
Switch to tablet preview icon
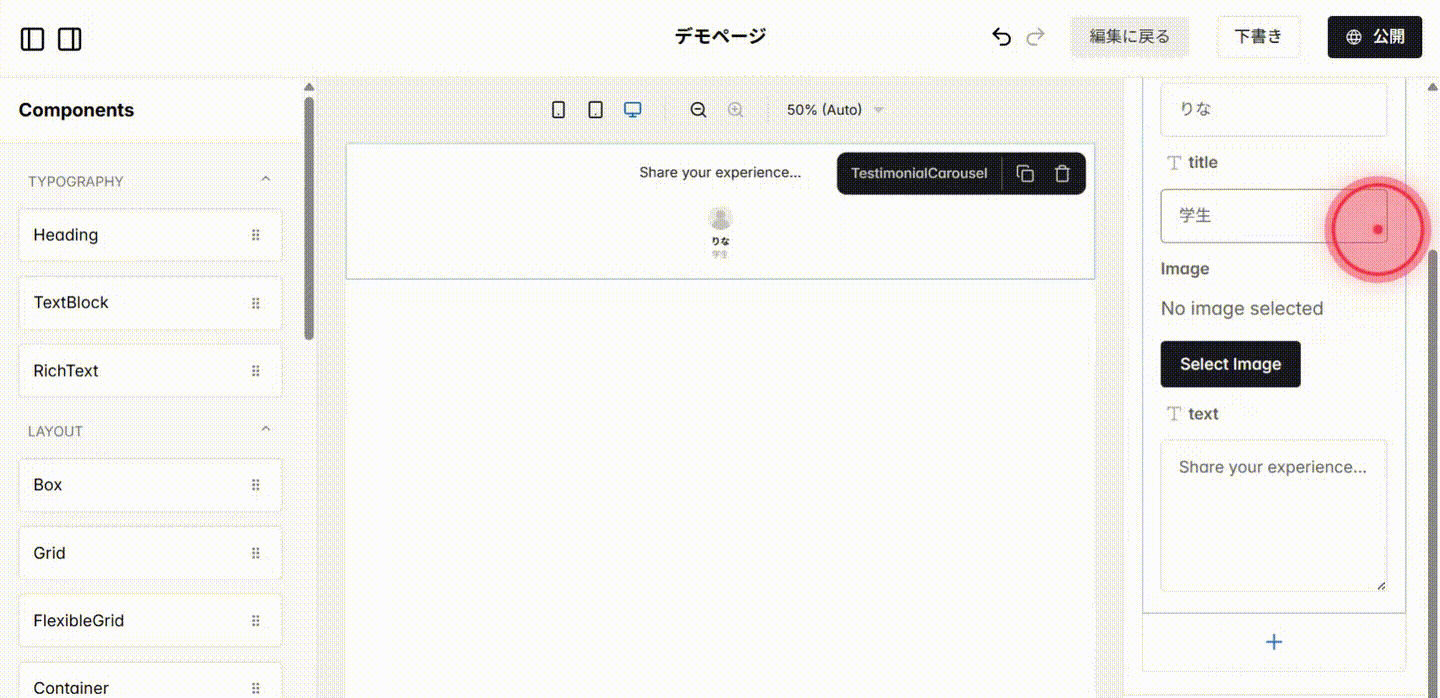pos(595,109)
